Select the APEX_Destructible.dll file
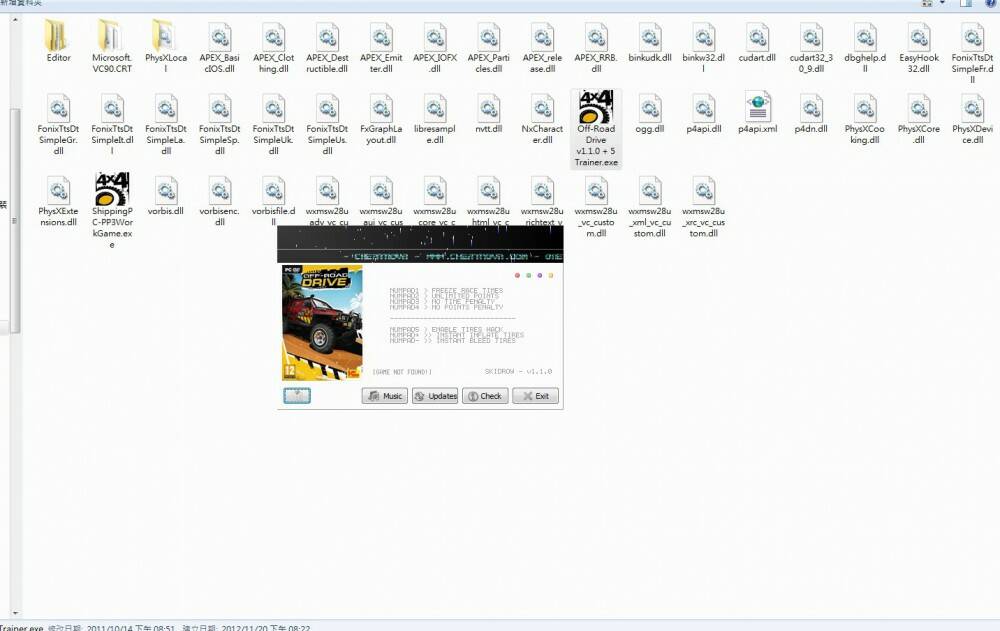This screenshot has width=1000, height=631. pyautogui.click(x=327, y=46)
